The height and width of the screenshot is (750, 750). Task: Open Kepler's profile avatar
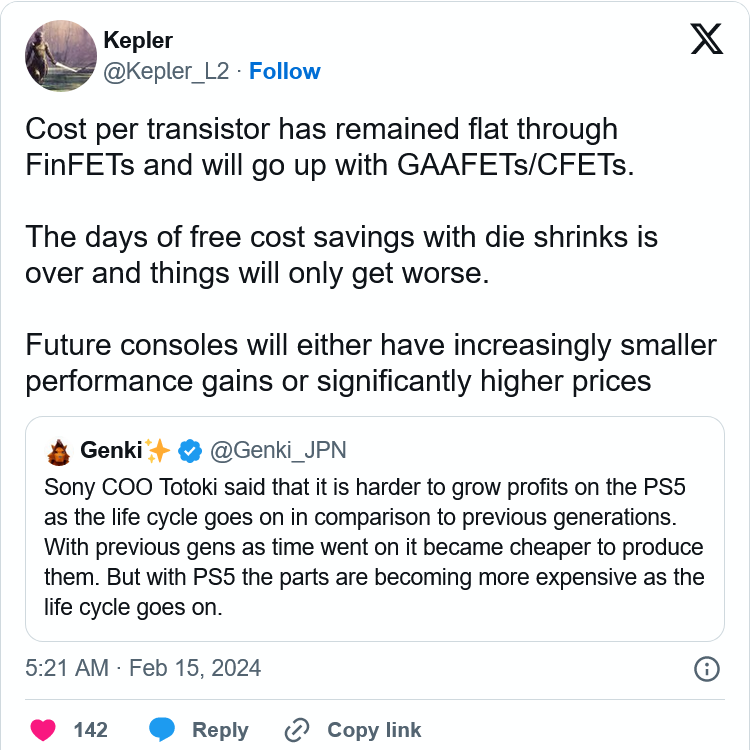point(61,55)
